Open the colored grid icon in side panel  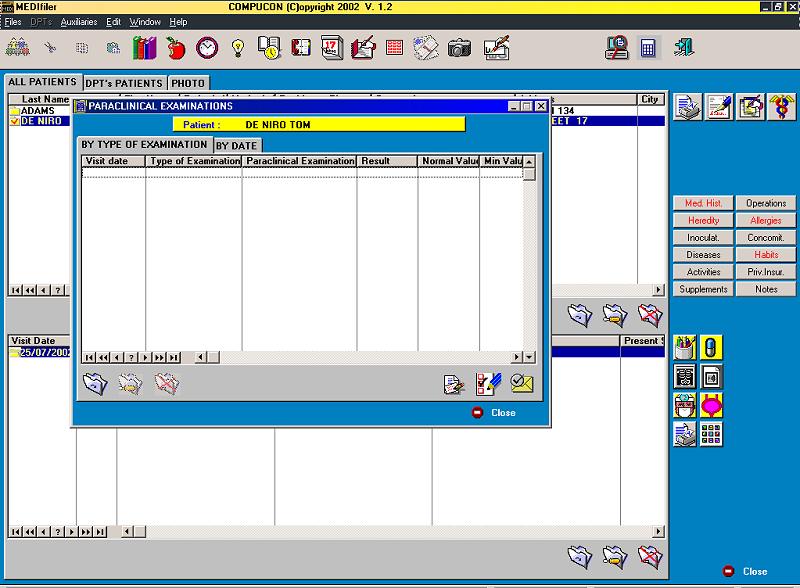click(x=711, y=435)
